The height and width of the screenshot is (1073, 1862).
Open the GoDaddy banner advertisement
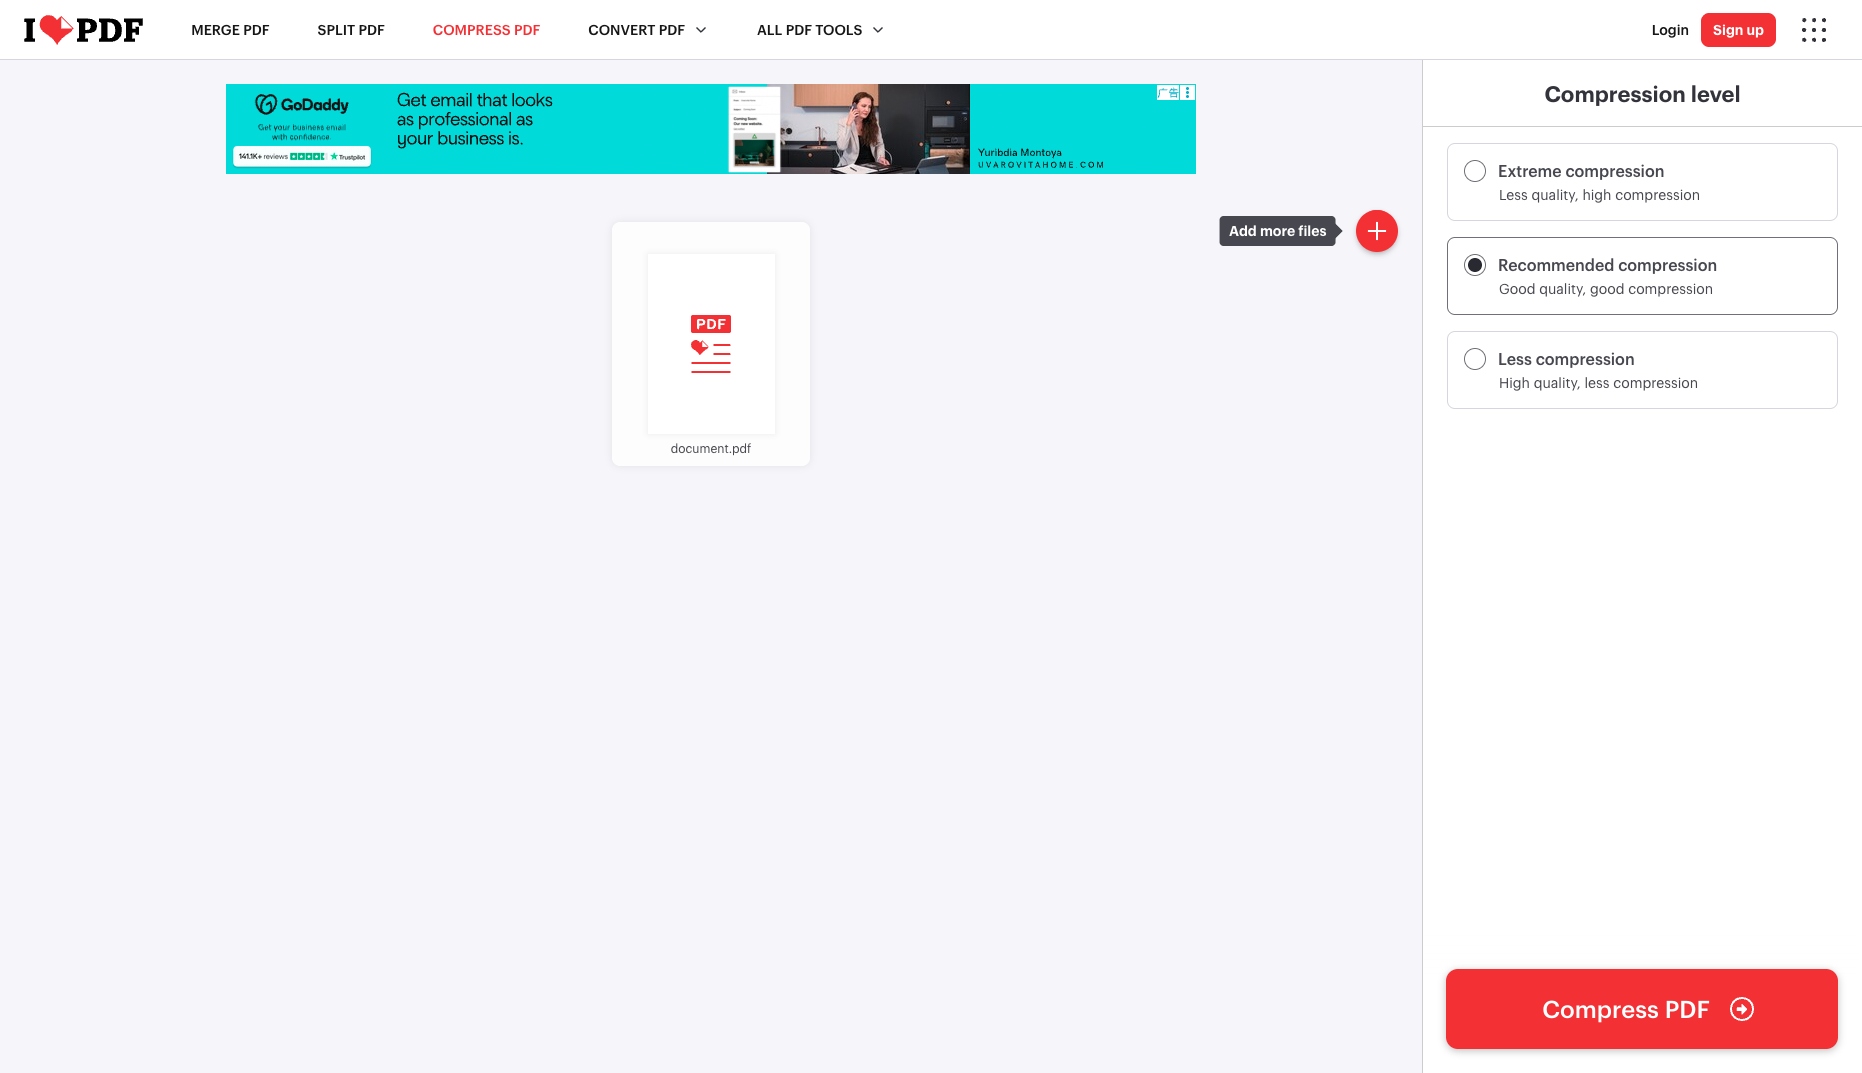pos(711,129)
